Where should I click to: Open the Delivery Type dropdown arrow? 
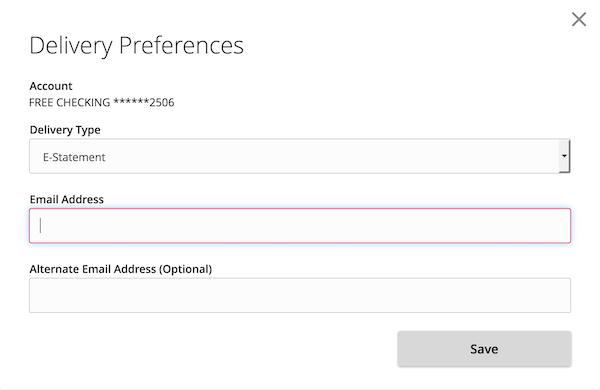[x=564, y=156]
